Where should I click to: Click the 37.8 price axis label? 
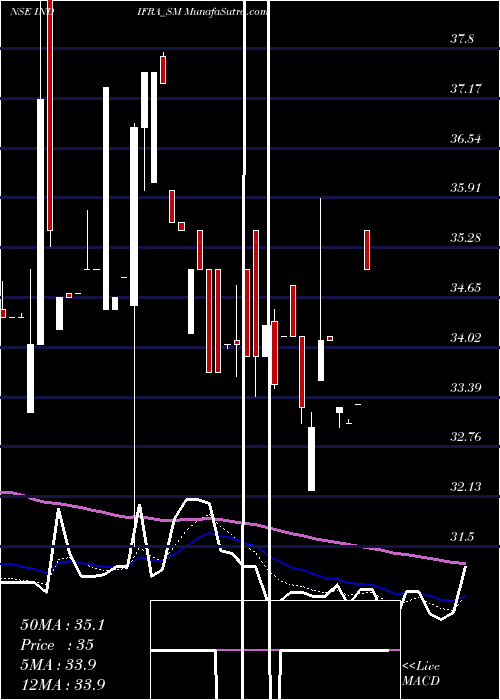(x=462, y=39)
